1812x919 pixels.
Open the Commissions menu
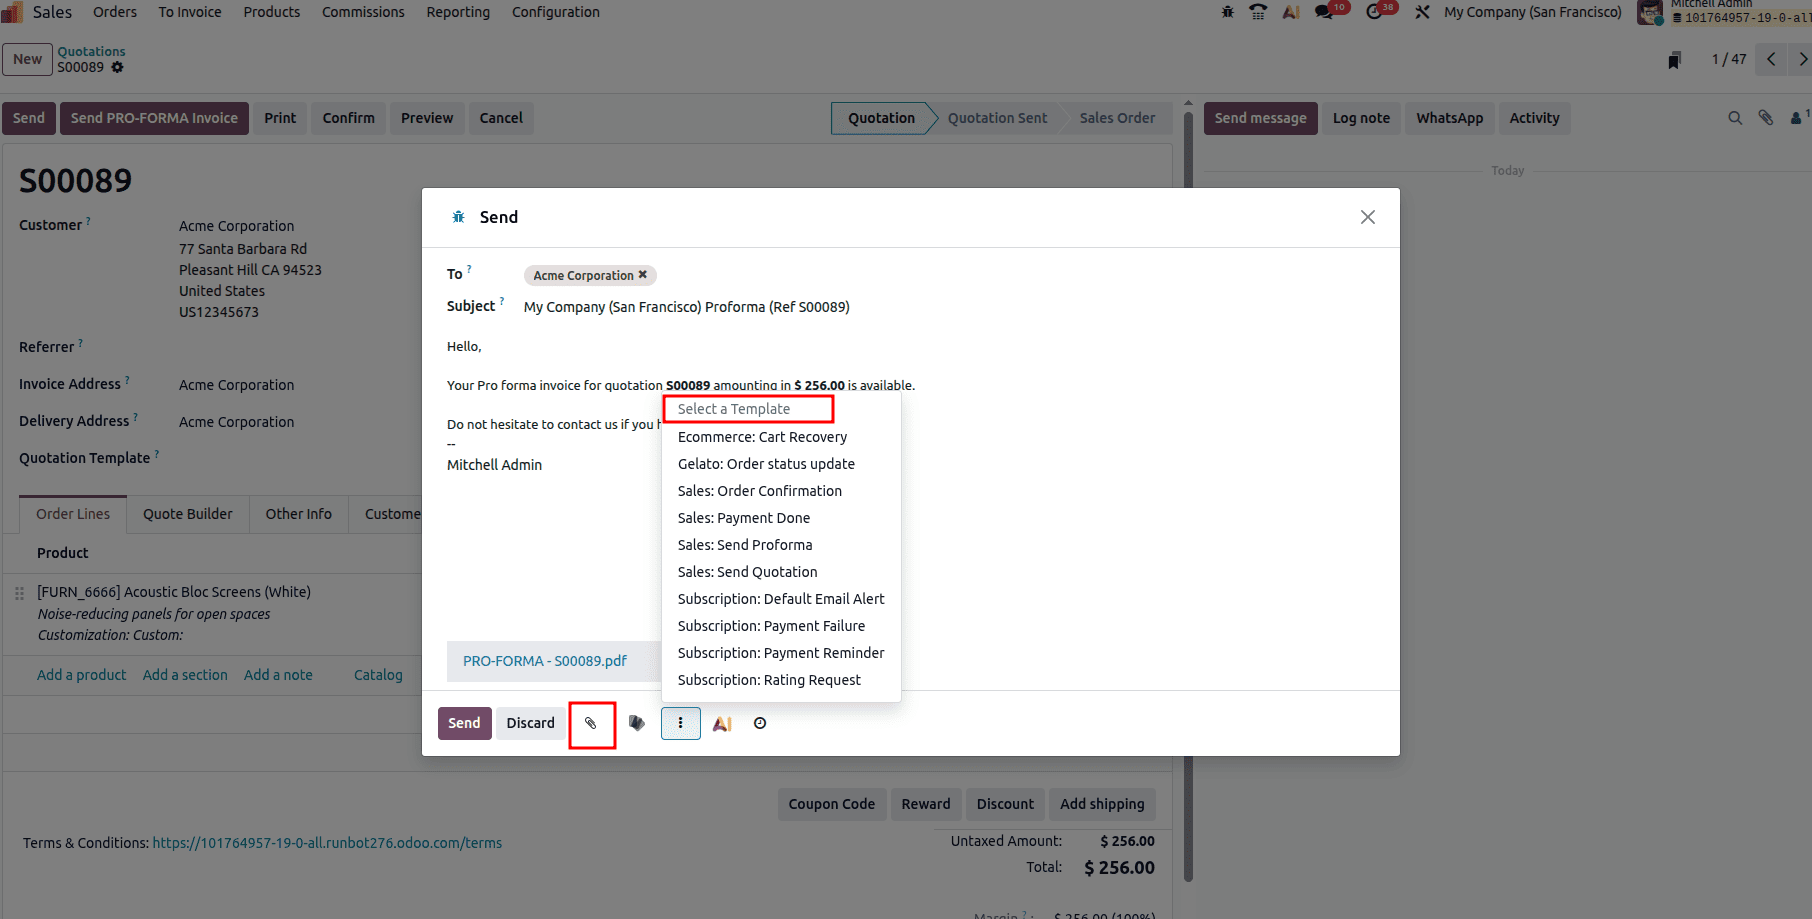pyautogui.click(x=363, y=12)
